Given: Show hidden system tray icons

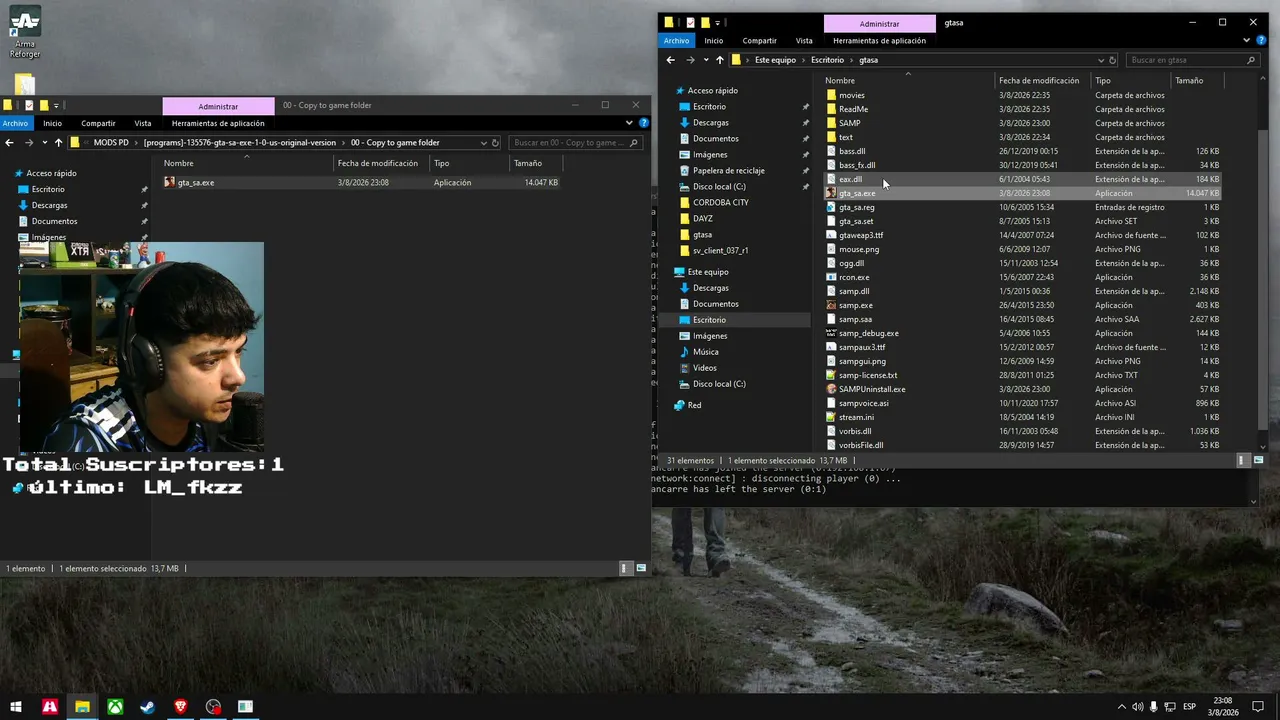Looking at the screenshot, I should pyautogui.click(x=1122, y=707).
